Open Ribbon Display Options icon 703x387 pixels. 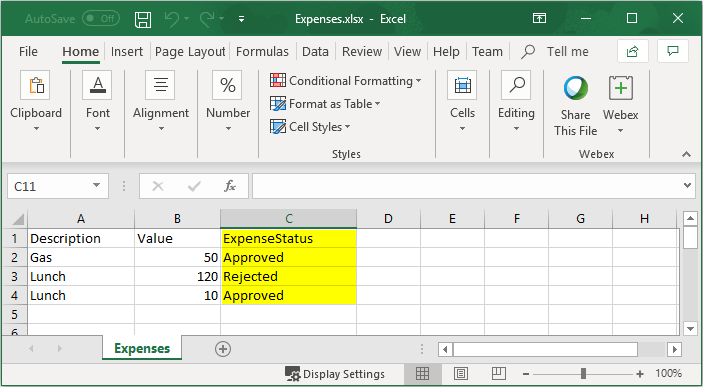539,18
